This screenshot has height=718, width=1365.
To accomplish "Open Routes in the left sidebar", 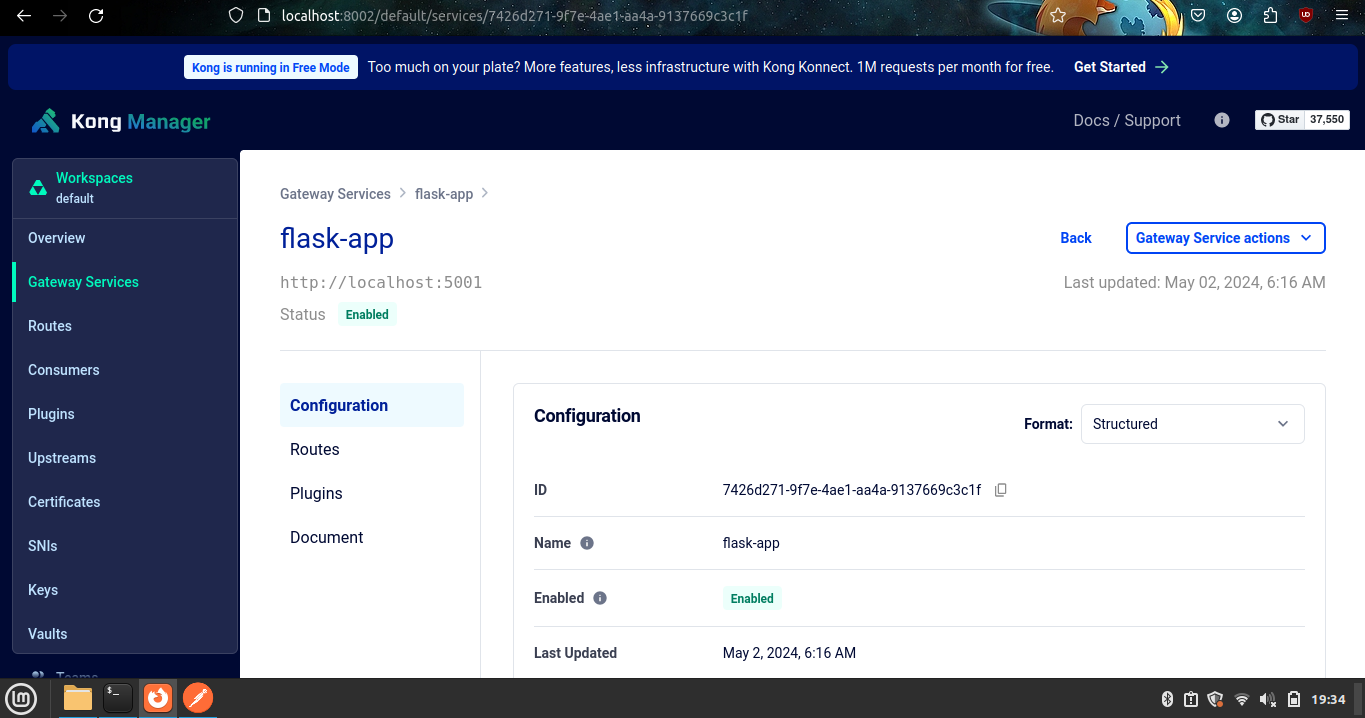I will click(x=125, y=326).
